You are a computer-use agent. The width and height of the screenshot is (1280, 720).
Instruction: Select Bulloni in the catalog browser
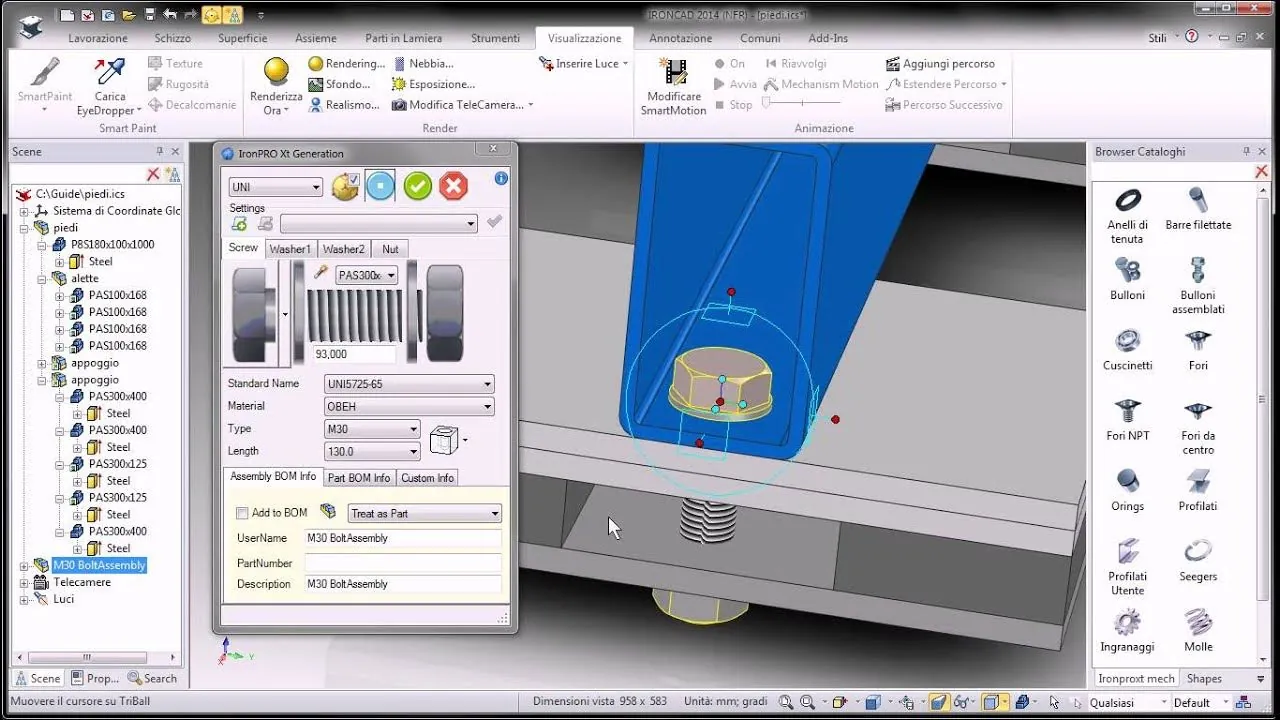1128,279
